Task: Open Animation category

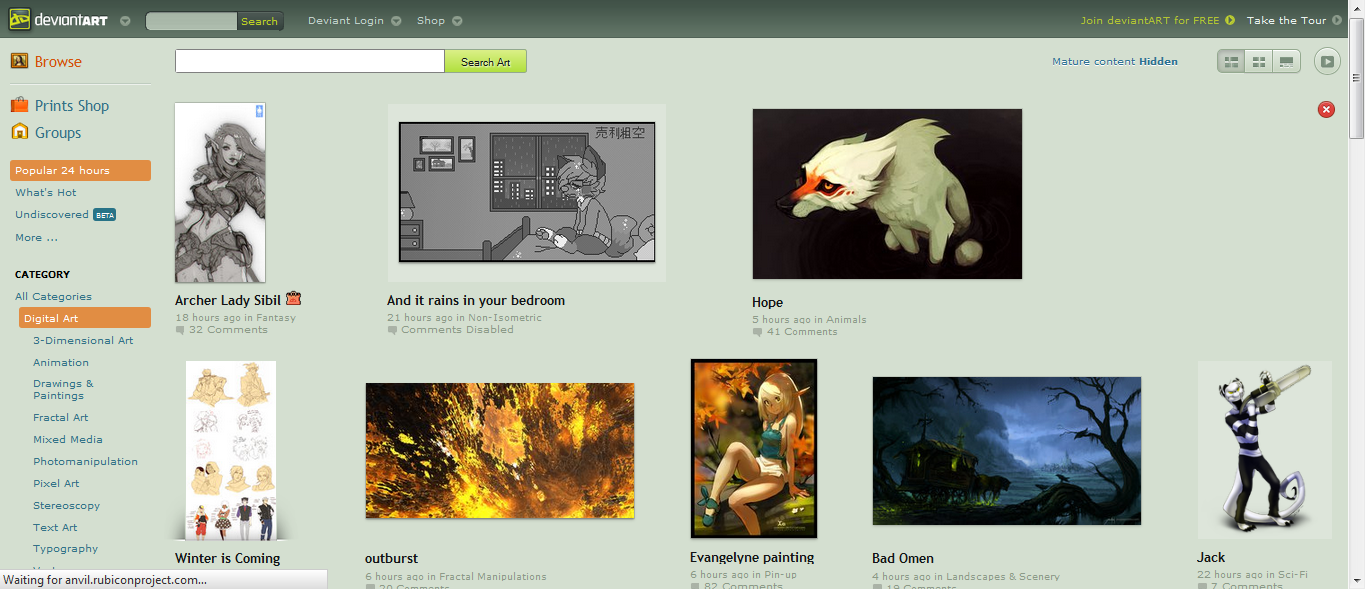Action: [x=61, y=363]
